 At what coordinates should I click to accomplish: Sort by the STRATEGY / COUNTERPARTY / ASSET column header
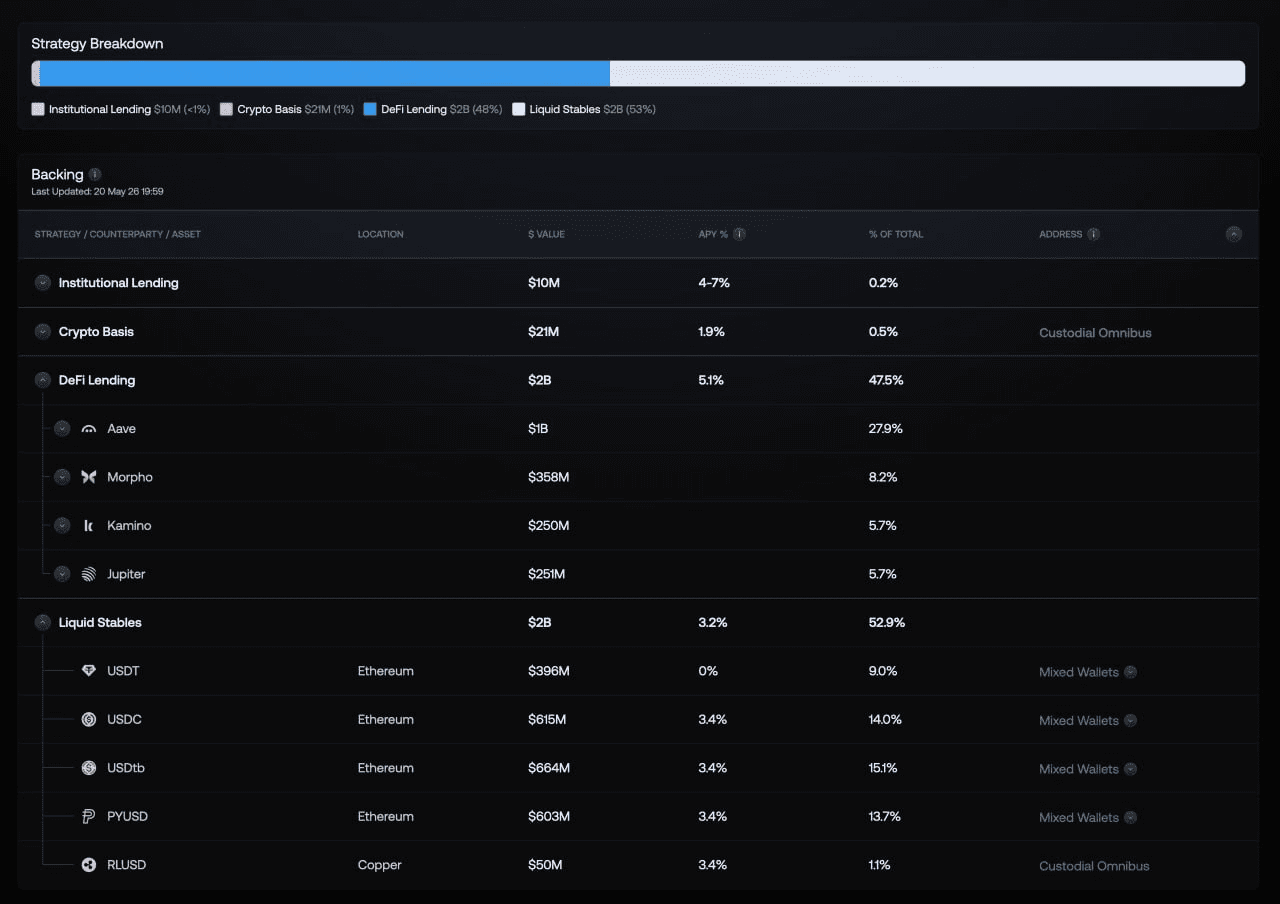[118, 234]
